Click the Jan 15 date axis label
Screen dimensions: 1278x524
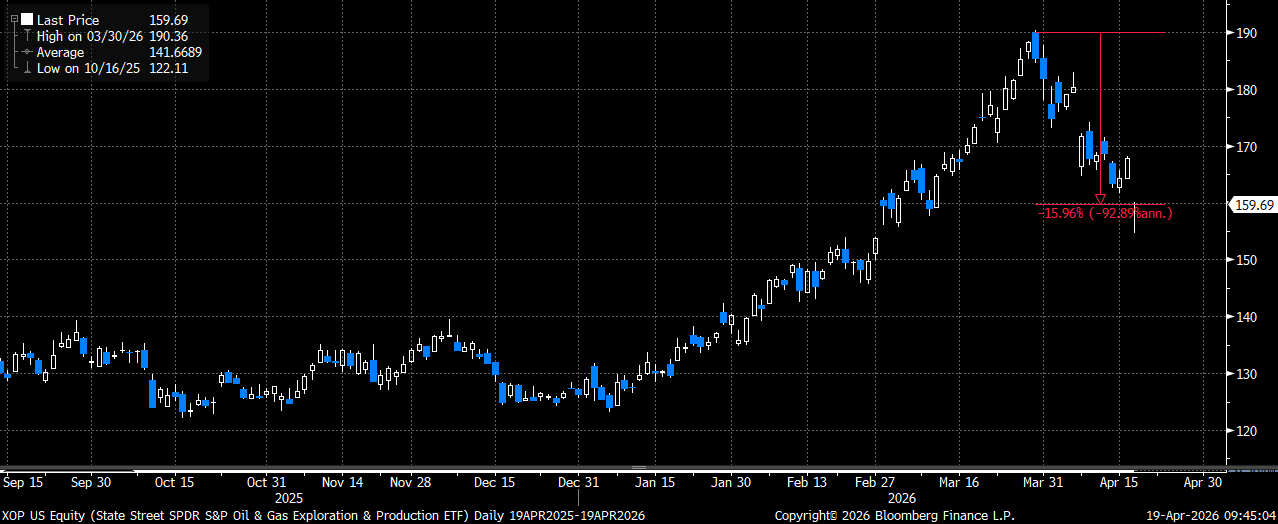point(655,481)
